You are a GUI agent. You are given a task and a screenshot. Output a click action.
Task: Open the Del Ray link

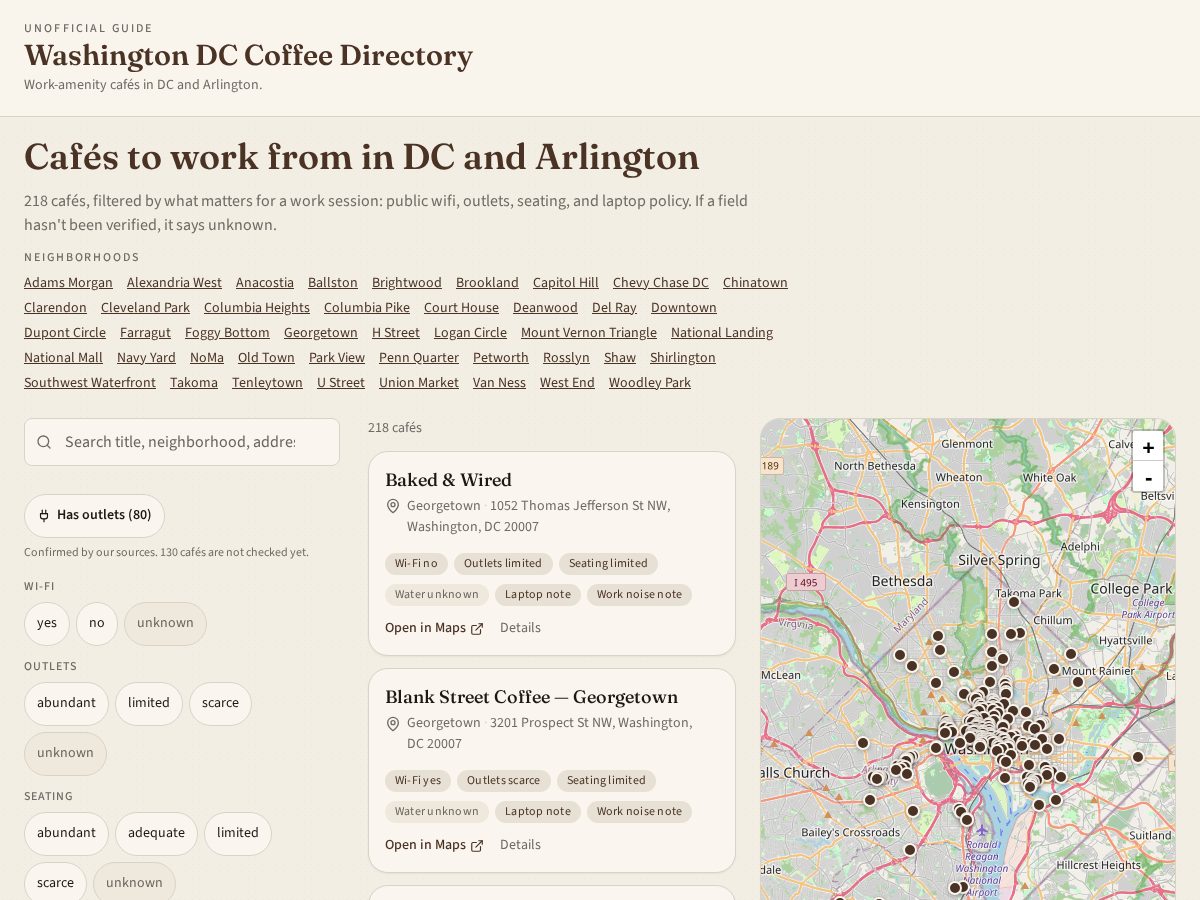614,308
